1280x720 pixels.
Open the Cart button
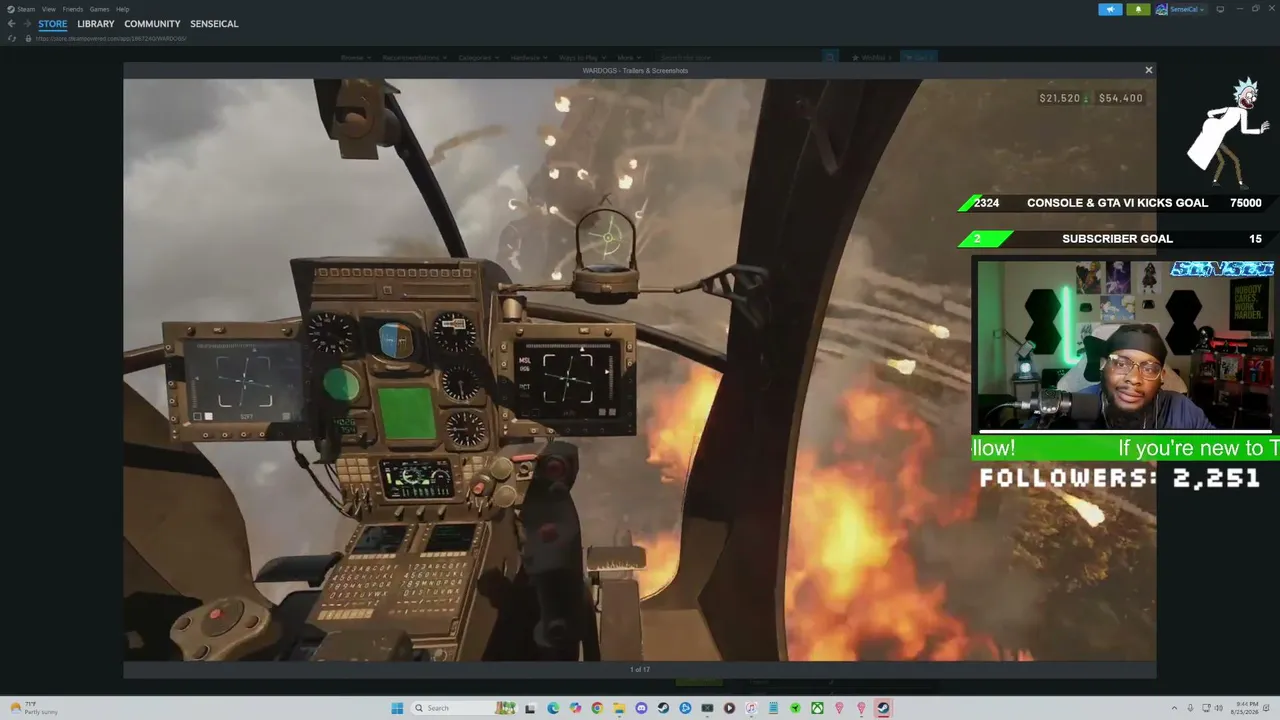tap(918, 58)
